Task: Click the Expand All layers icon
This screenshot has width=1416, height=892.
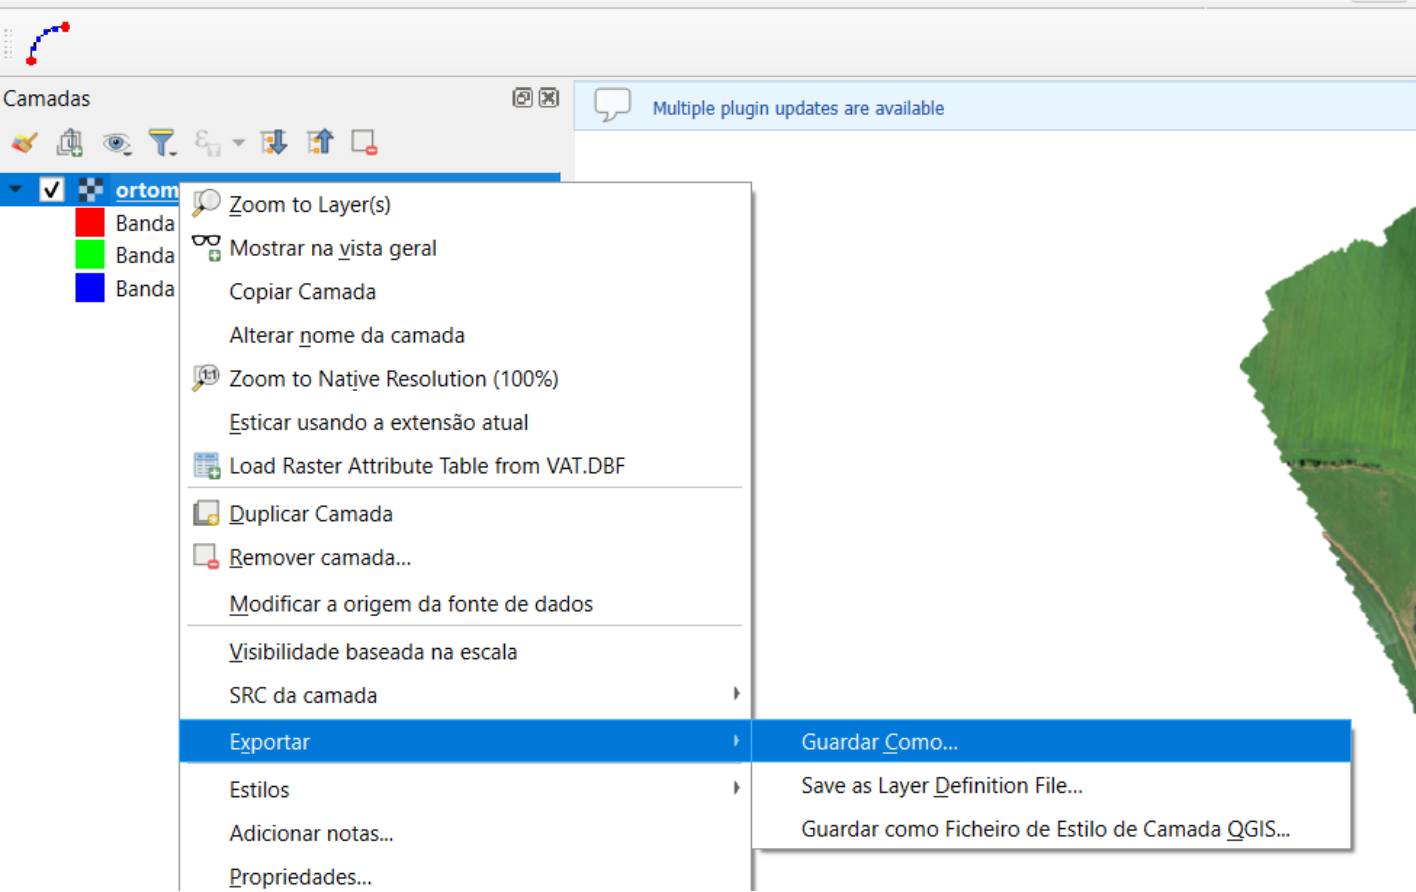Action: (274, 143)
